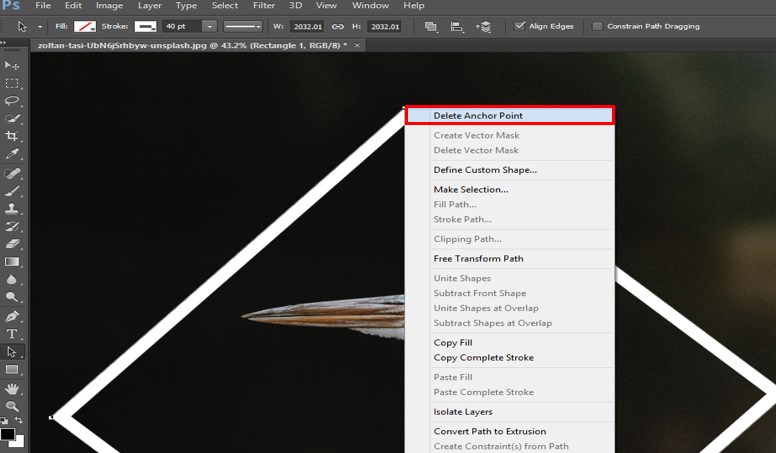Close the zoltan-tasi document tab

(x=357, y=46)
